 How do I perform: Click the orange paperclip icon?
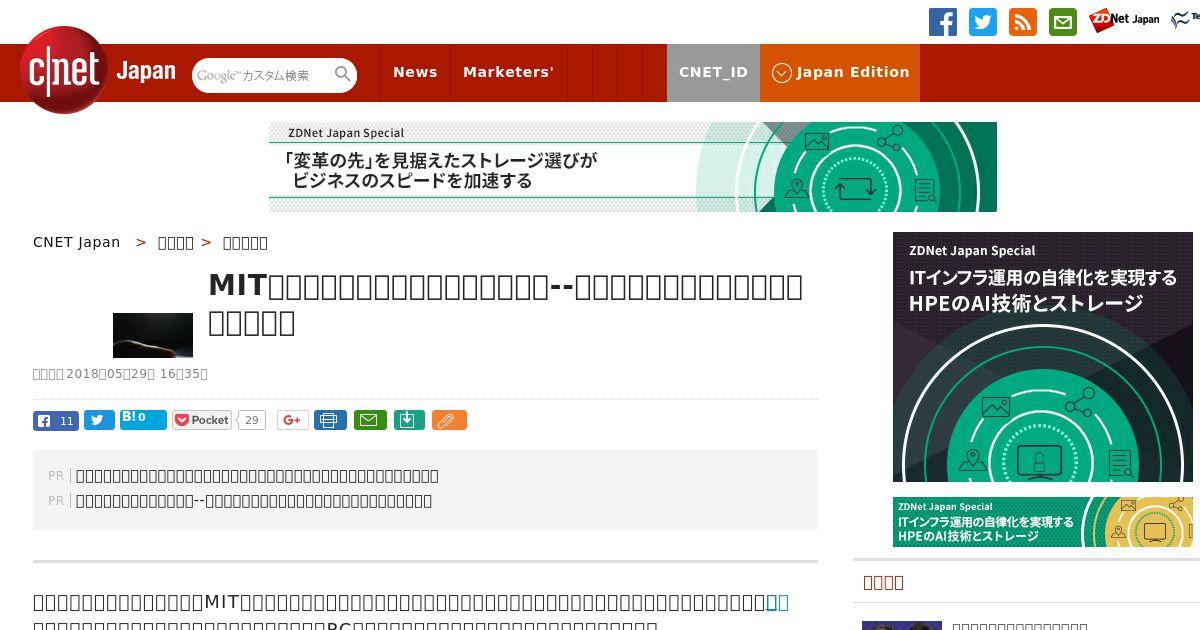pyautogui.click(x=449, y=420)
